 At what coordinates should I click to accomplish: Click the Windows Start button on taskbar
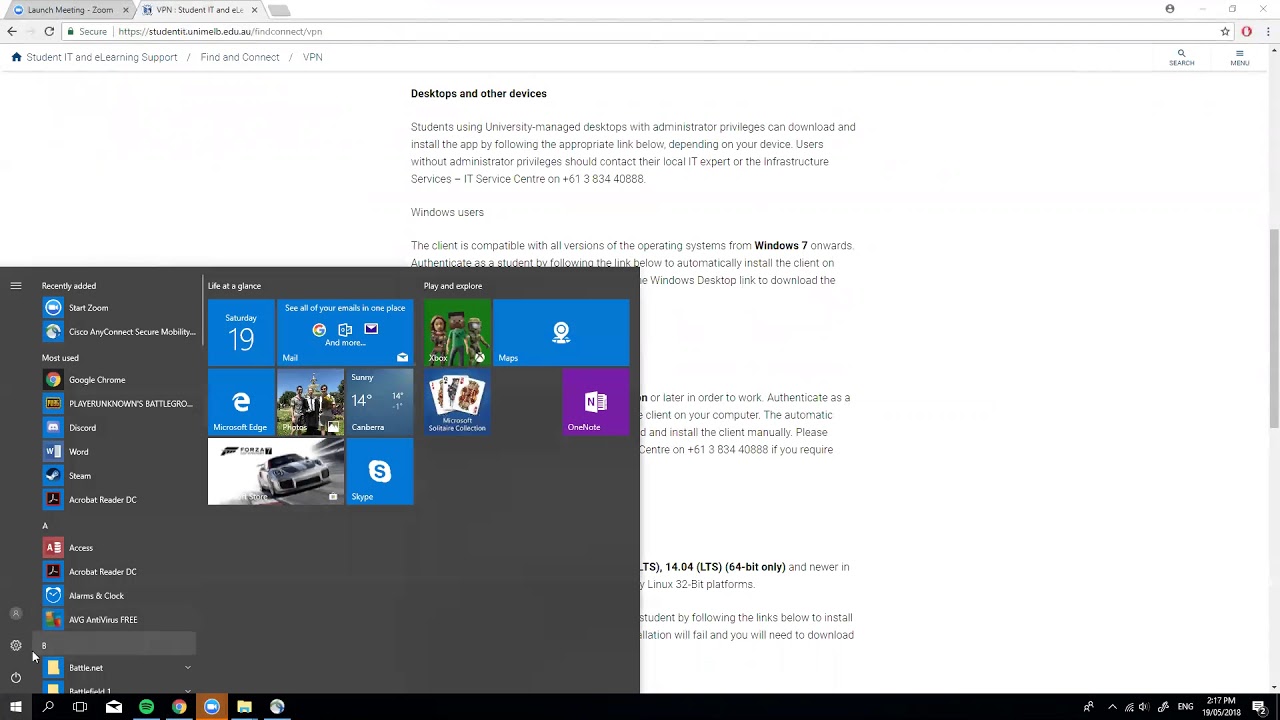coord(16,707)
